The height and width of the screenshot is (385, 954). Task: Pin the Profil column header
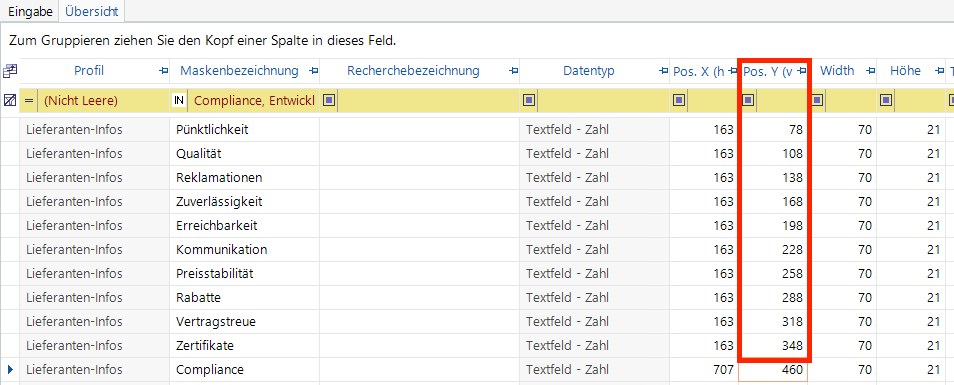[163, 71]
